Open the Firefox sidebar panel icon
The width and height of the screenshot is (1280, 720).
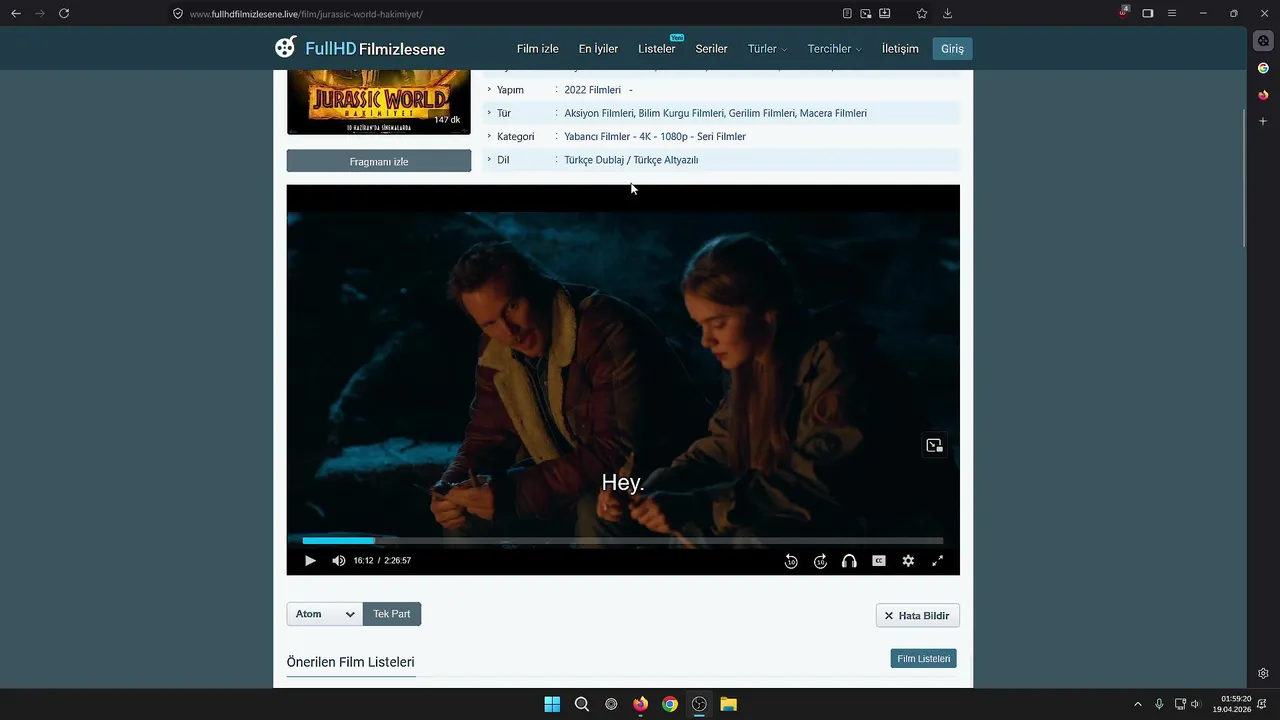1263,95
